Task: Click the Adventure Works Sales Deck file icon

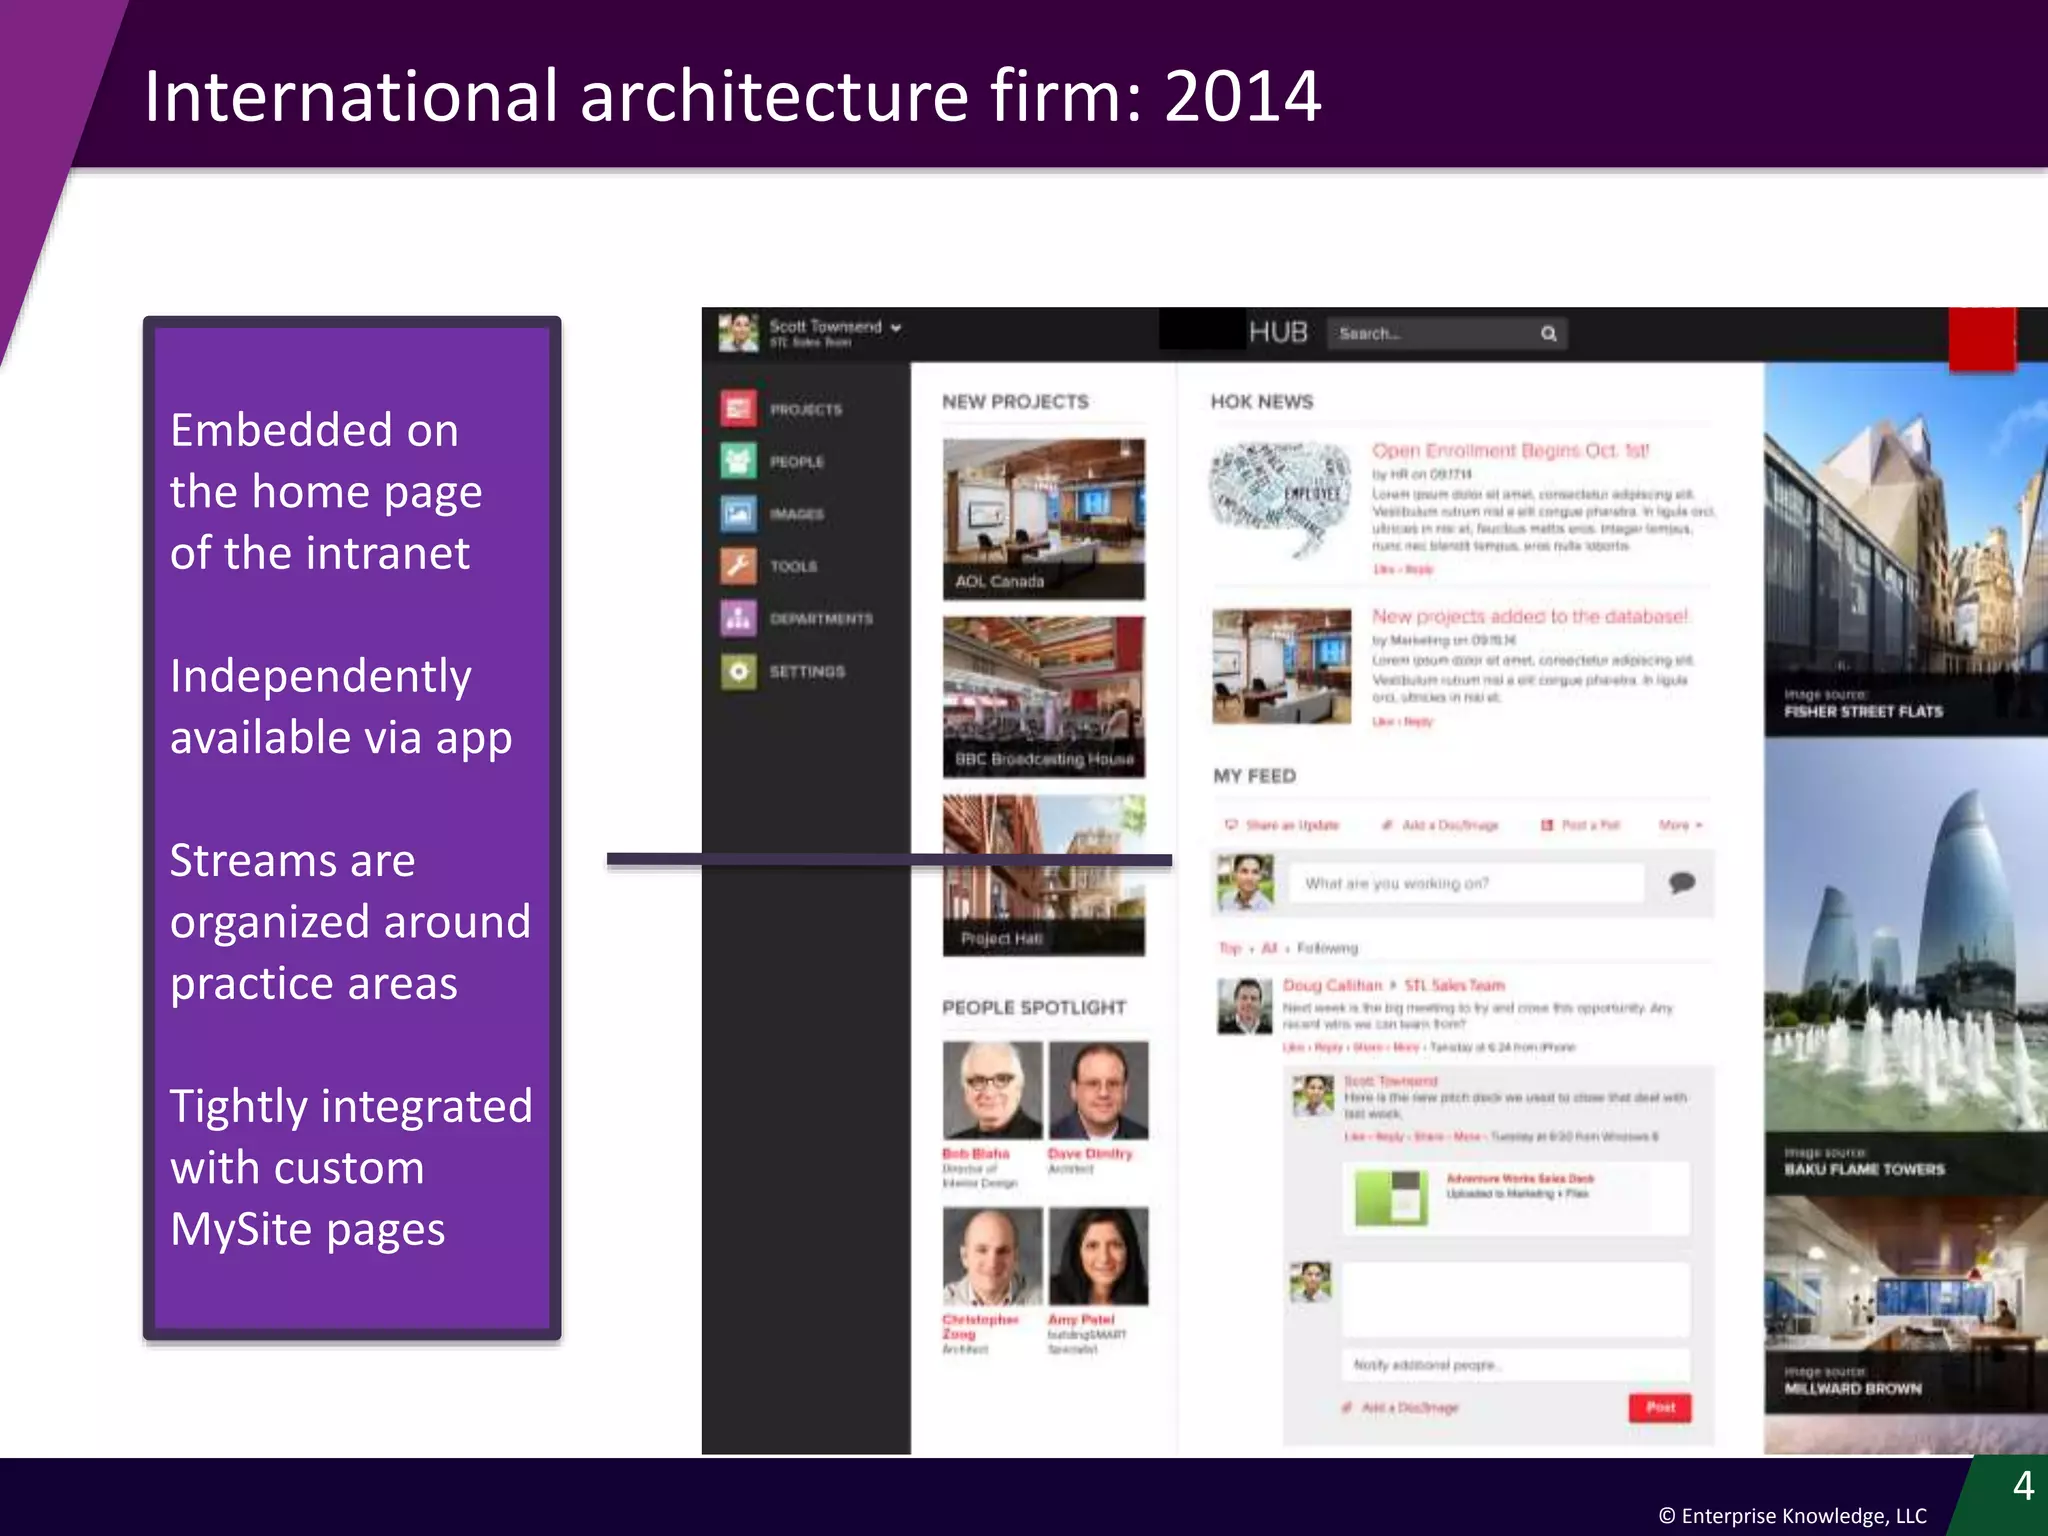Action: (x=1391, y=1197)
